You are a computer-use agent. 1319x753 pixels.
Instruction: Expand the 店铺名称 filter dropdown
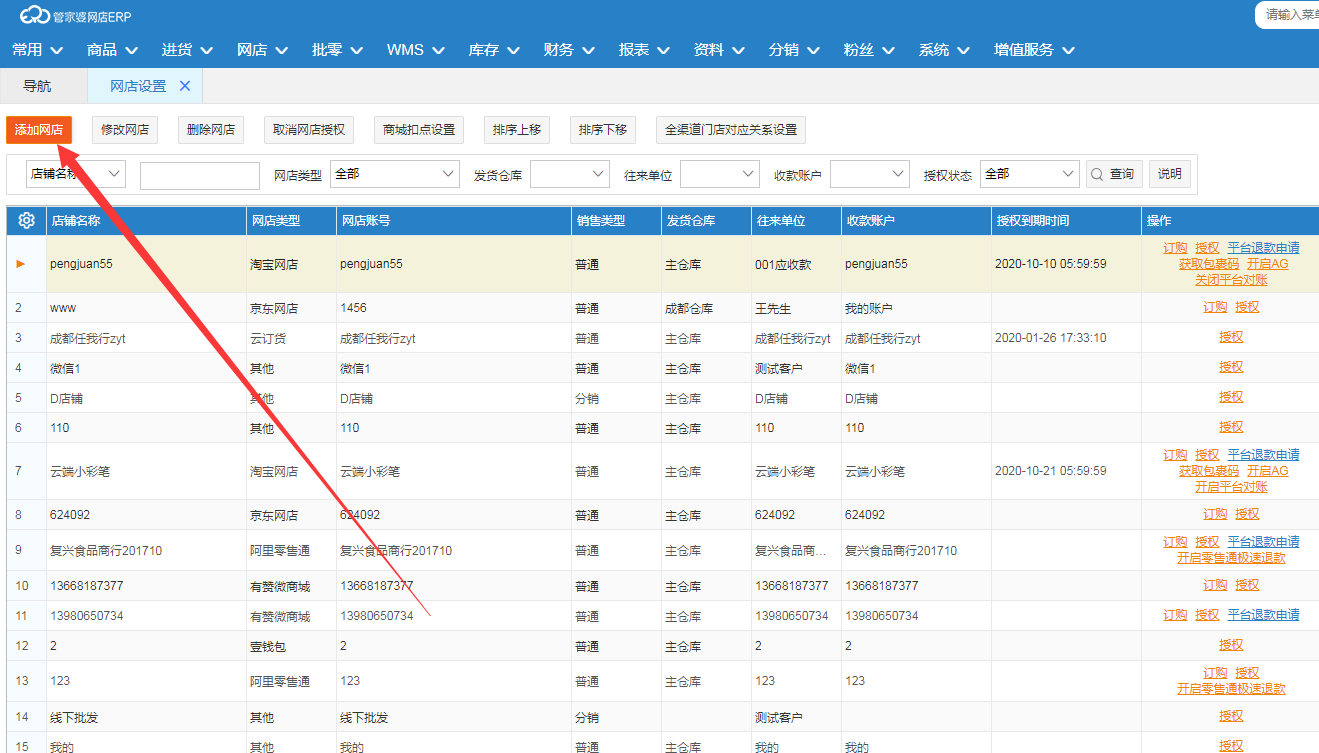click(75, 174)
